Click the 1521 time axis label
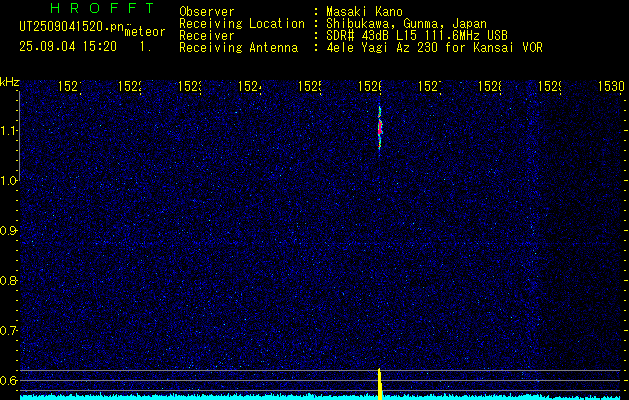Image resolution: width=629 pixels, height=400 pixels. coord(70,86)
